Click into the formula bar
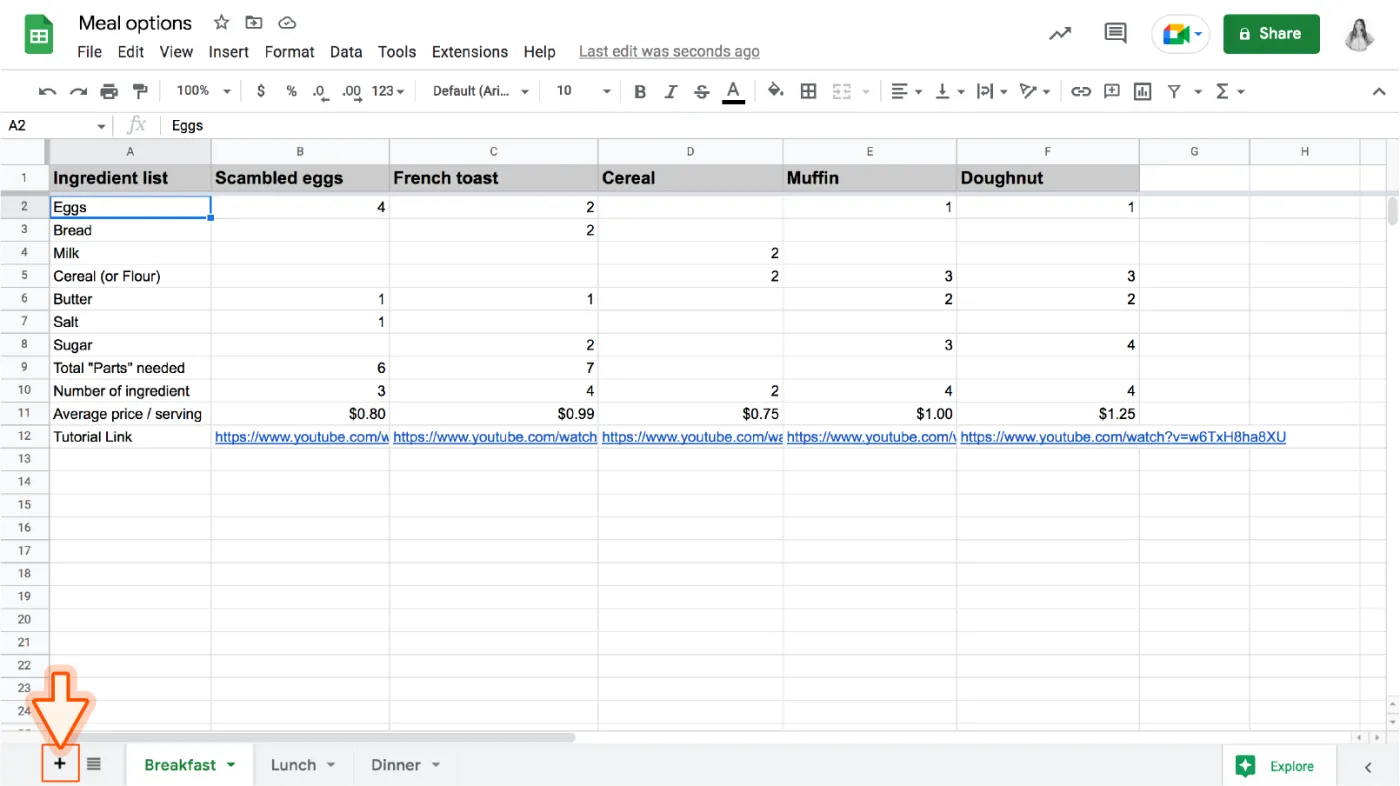The width and height of the screenshot is (1400, 786). pos(780,125)
